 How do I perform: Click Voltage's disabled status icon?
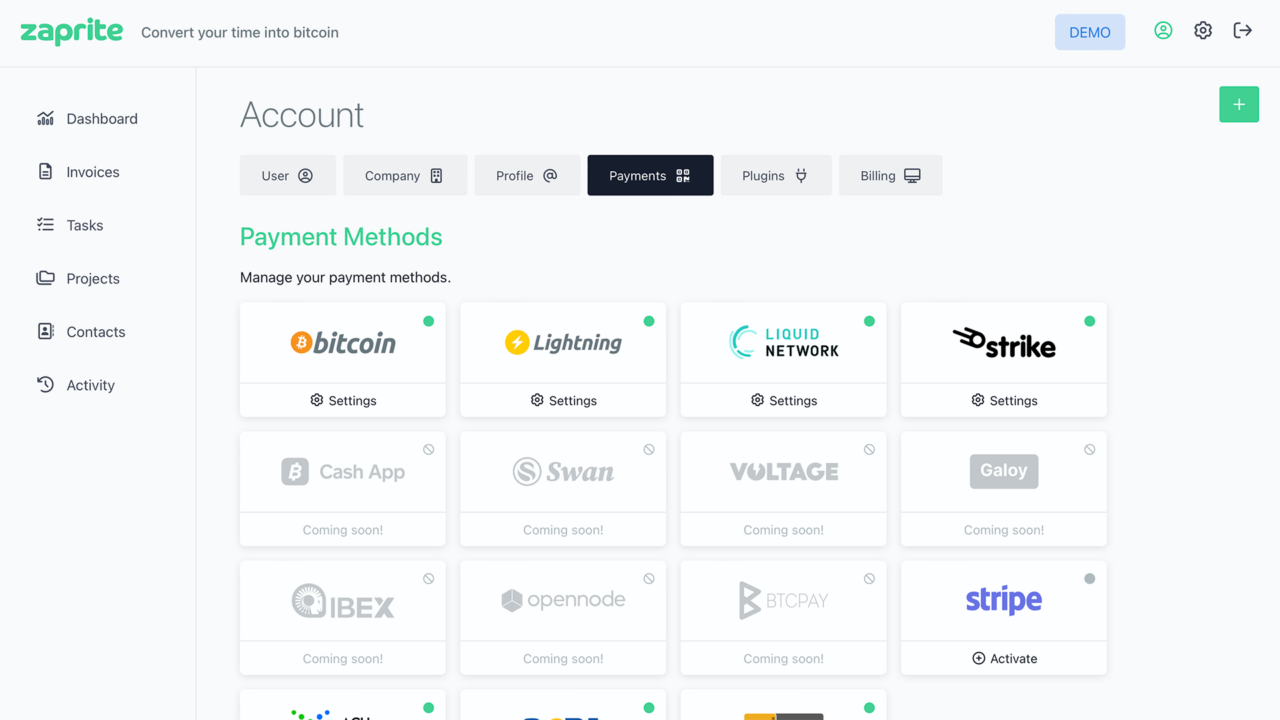click(869, 450)
